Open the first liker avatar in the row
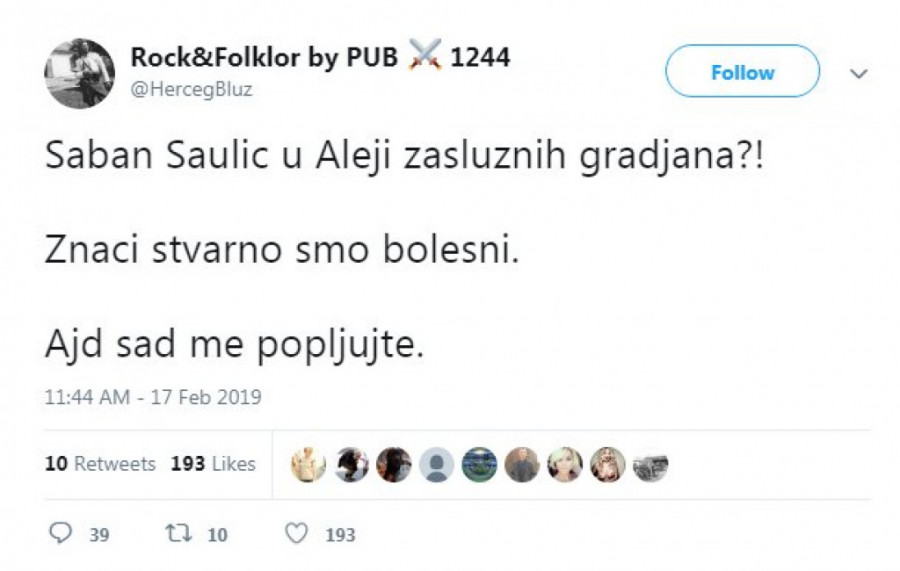This screenshot has width=900, height=571. pos(308,465)
